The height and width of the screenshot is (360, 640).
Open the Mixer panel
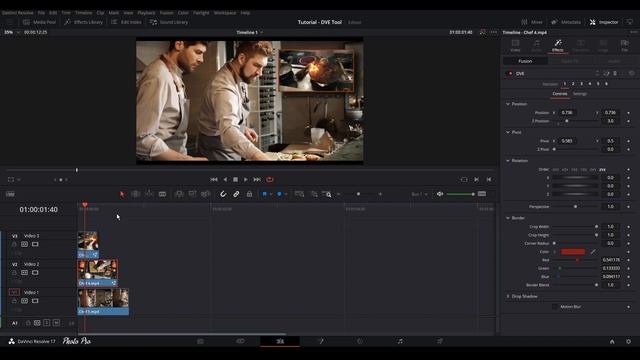pos(532,22)
